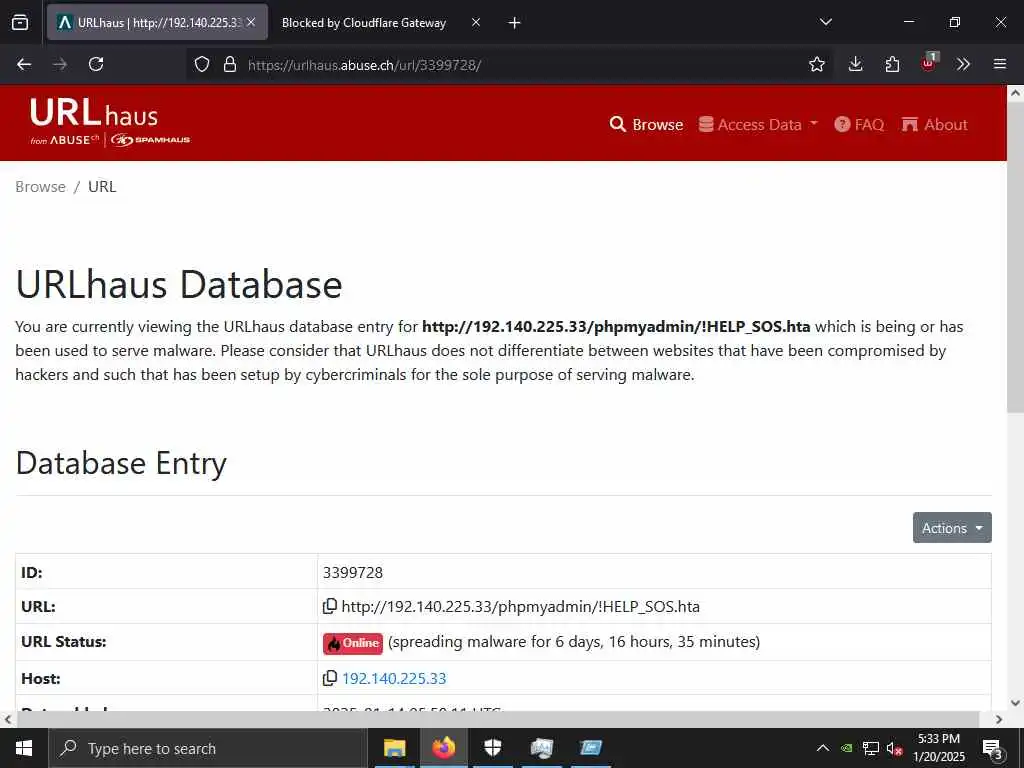Click the padlock site security icon
This screenshot has width=1024, height=768.
[x=229, y=64]
